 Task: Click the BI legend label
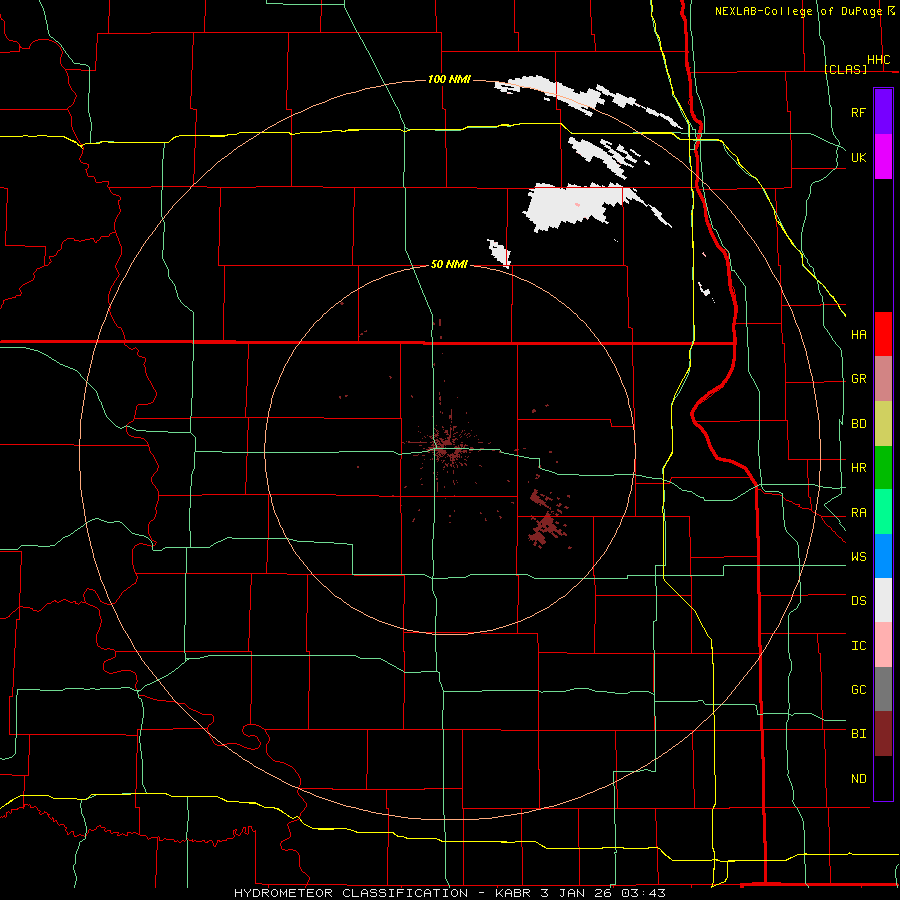tap(858, 734)
